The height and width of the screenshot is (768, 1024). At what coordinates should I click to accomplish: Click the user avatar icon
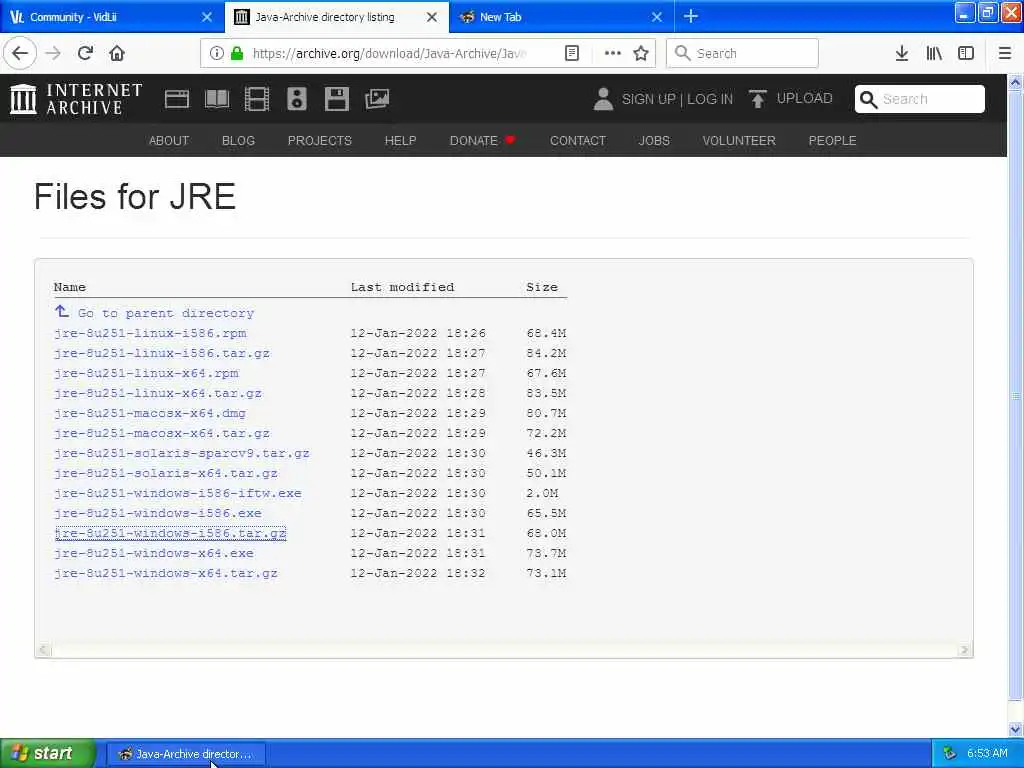[x=603, y=99]
